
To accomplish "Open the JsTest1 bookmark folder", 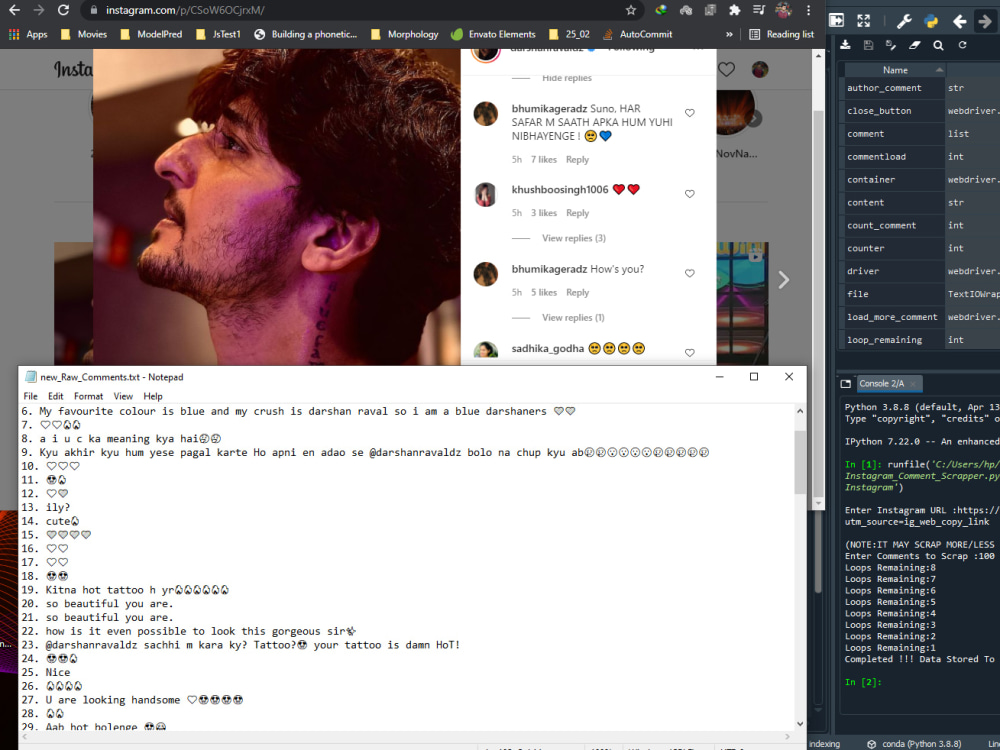I will click(218, 34).
